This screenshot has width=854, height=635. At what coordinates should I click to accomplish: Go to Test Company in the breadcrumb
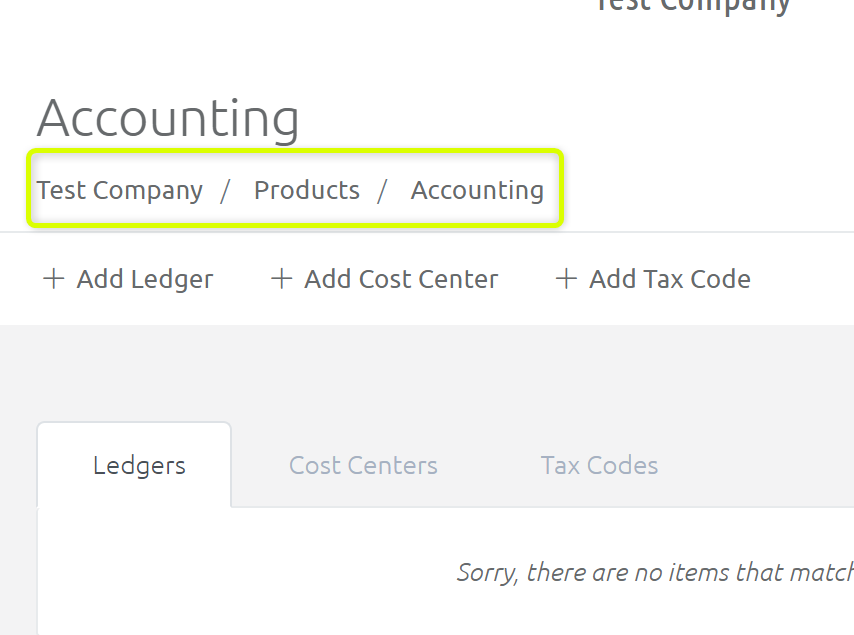pos(120,191)
